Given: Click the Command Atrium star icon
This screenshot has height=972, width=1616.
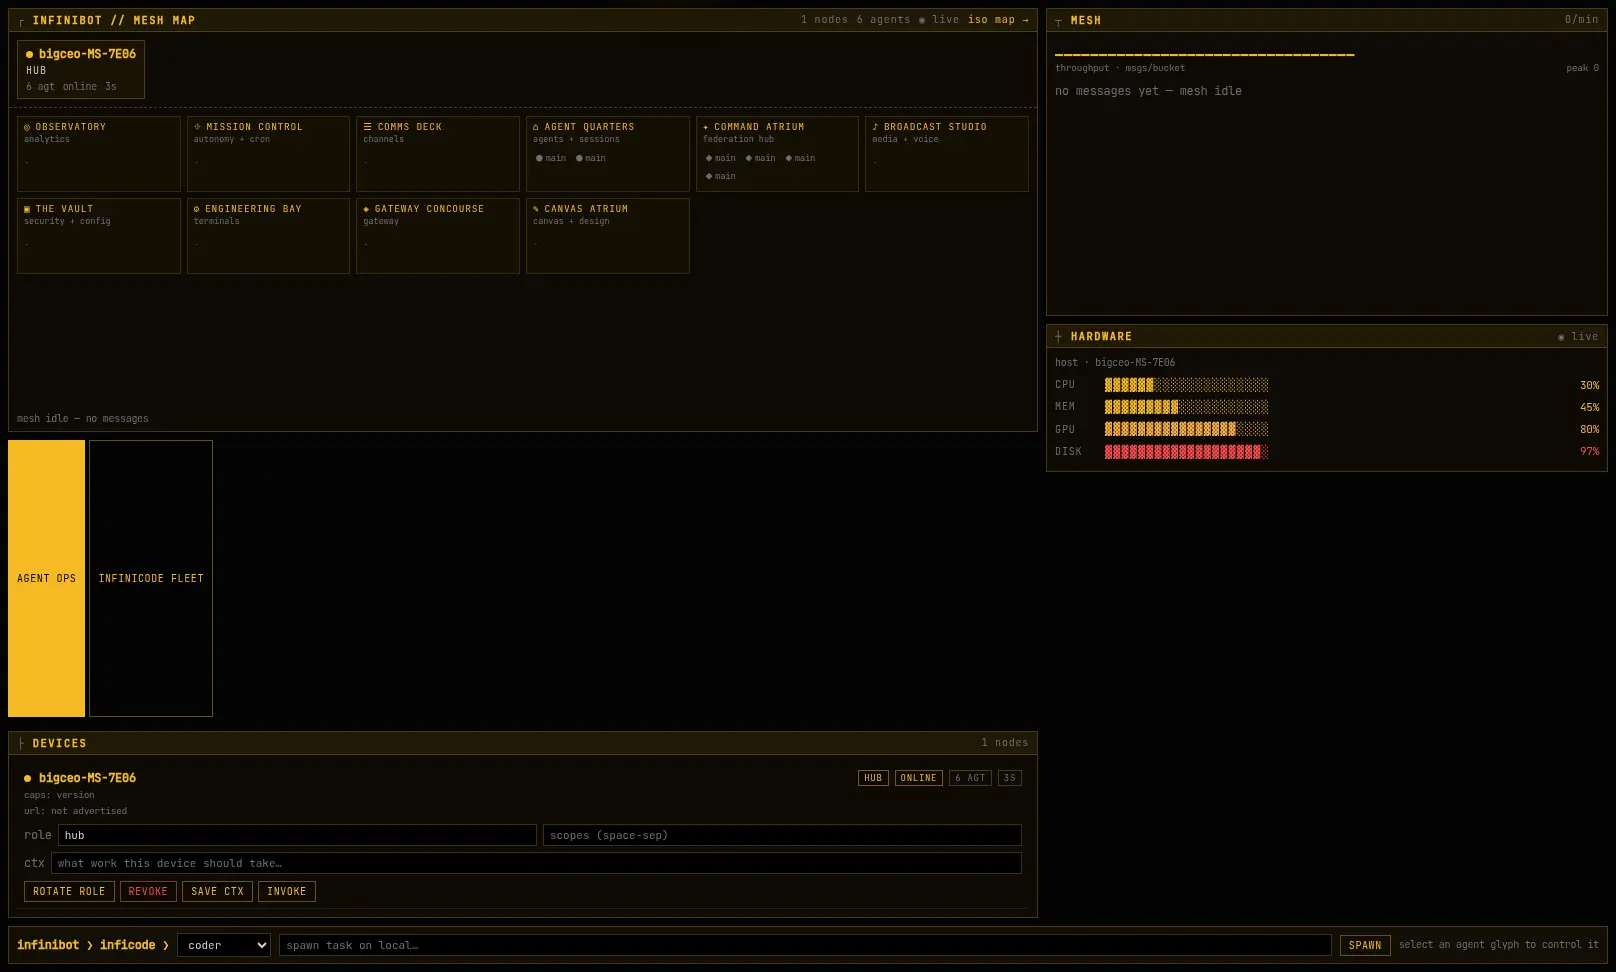Looking at the screenshot, I should point(706,127).
